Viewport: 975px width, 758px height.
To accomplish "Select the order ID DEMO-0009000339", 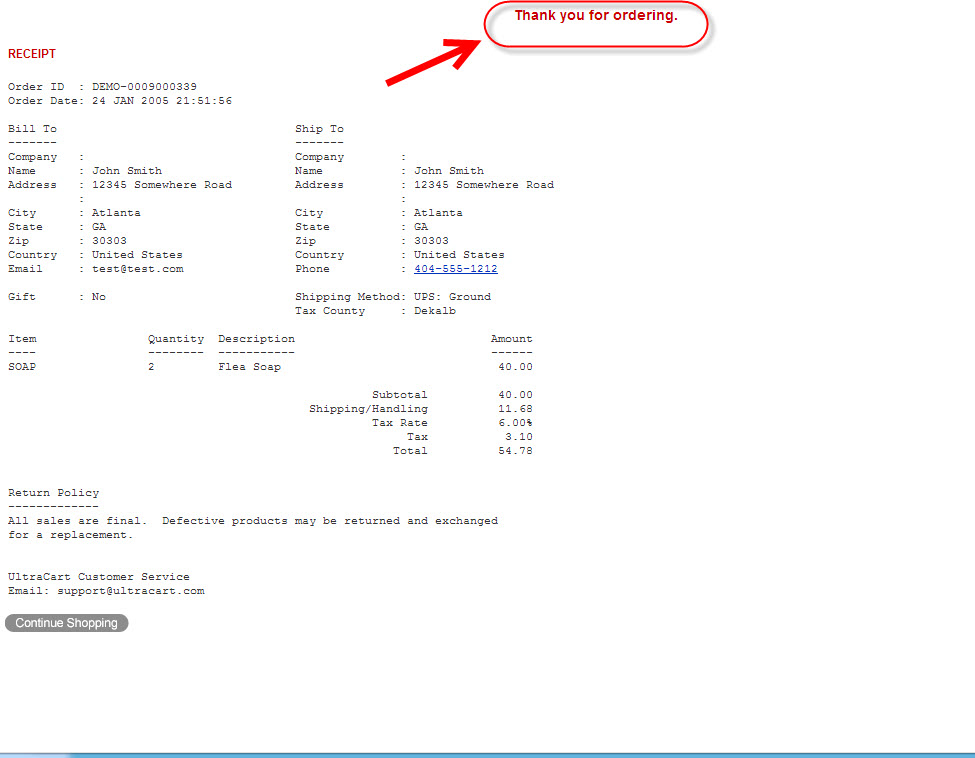I will 144,86.
